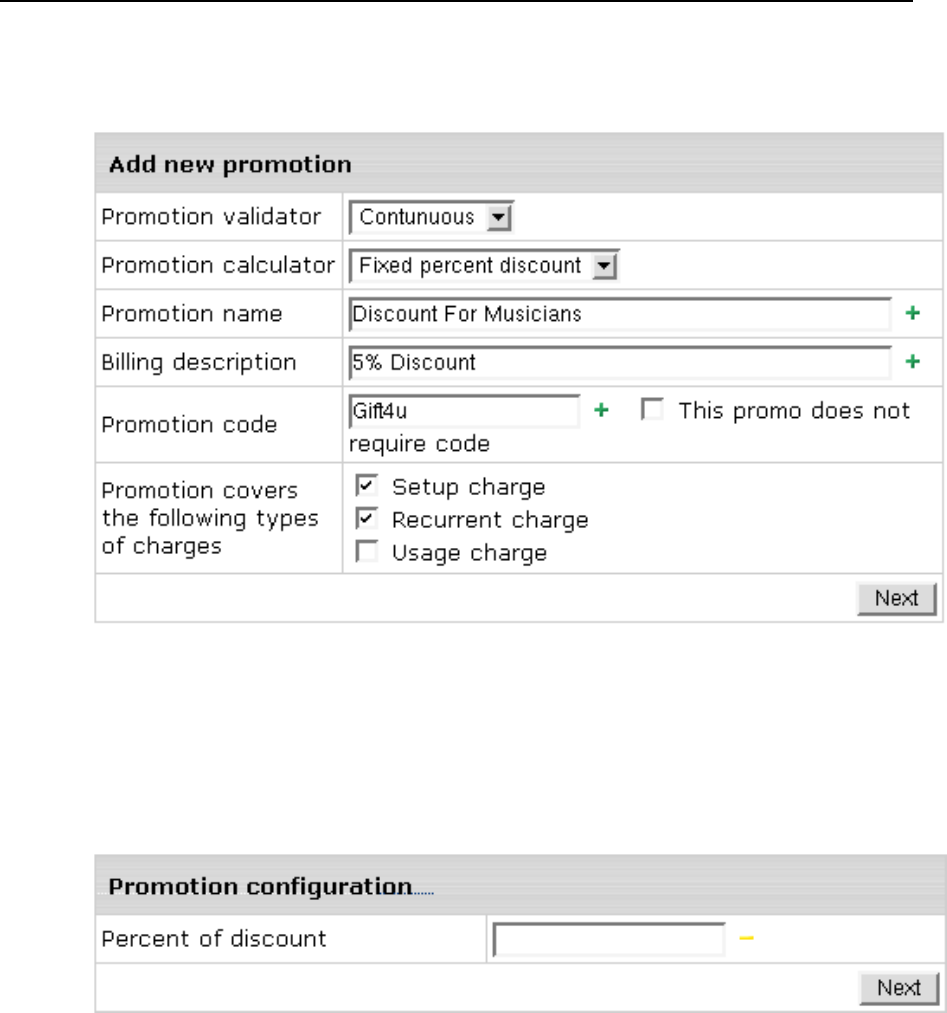This screenshot has width=947, height=1013.
Task: Click green plus icon beside Promotion name
Action: (911, 314)
